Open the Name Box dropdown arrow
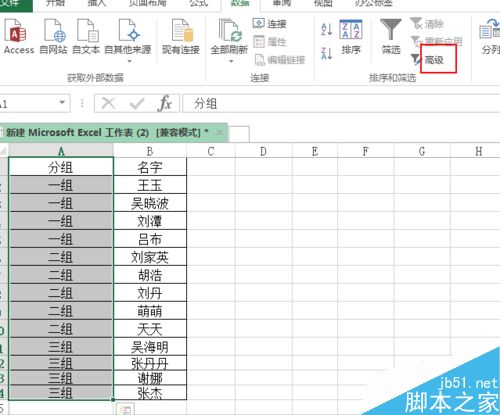Screen dimensions: 500x415 coord(62,102)
